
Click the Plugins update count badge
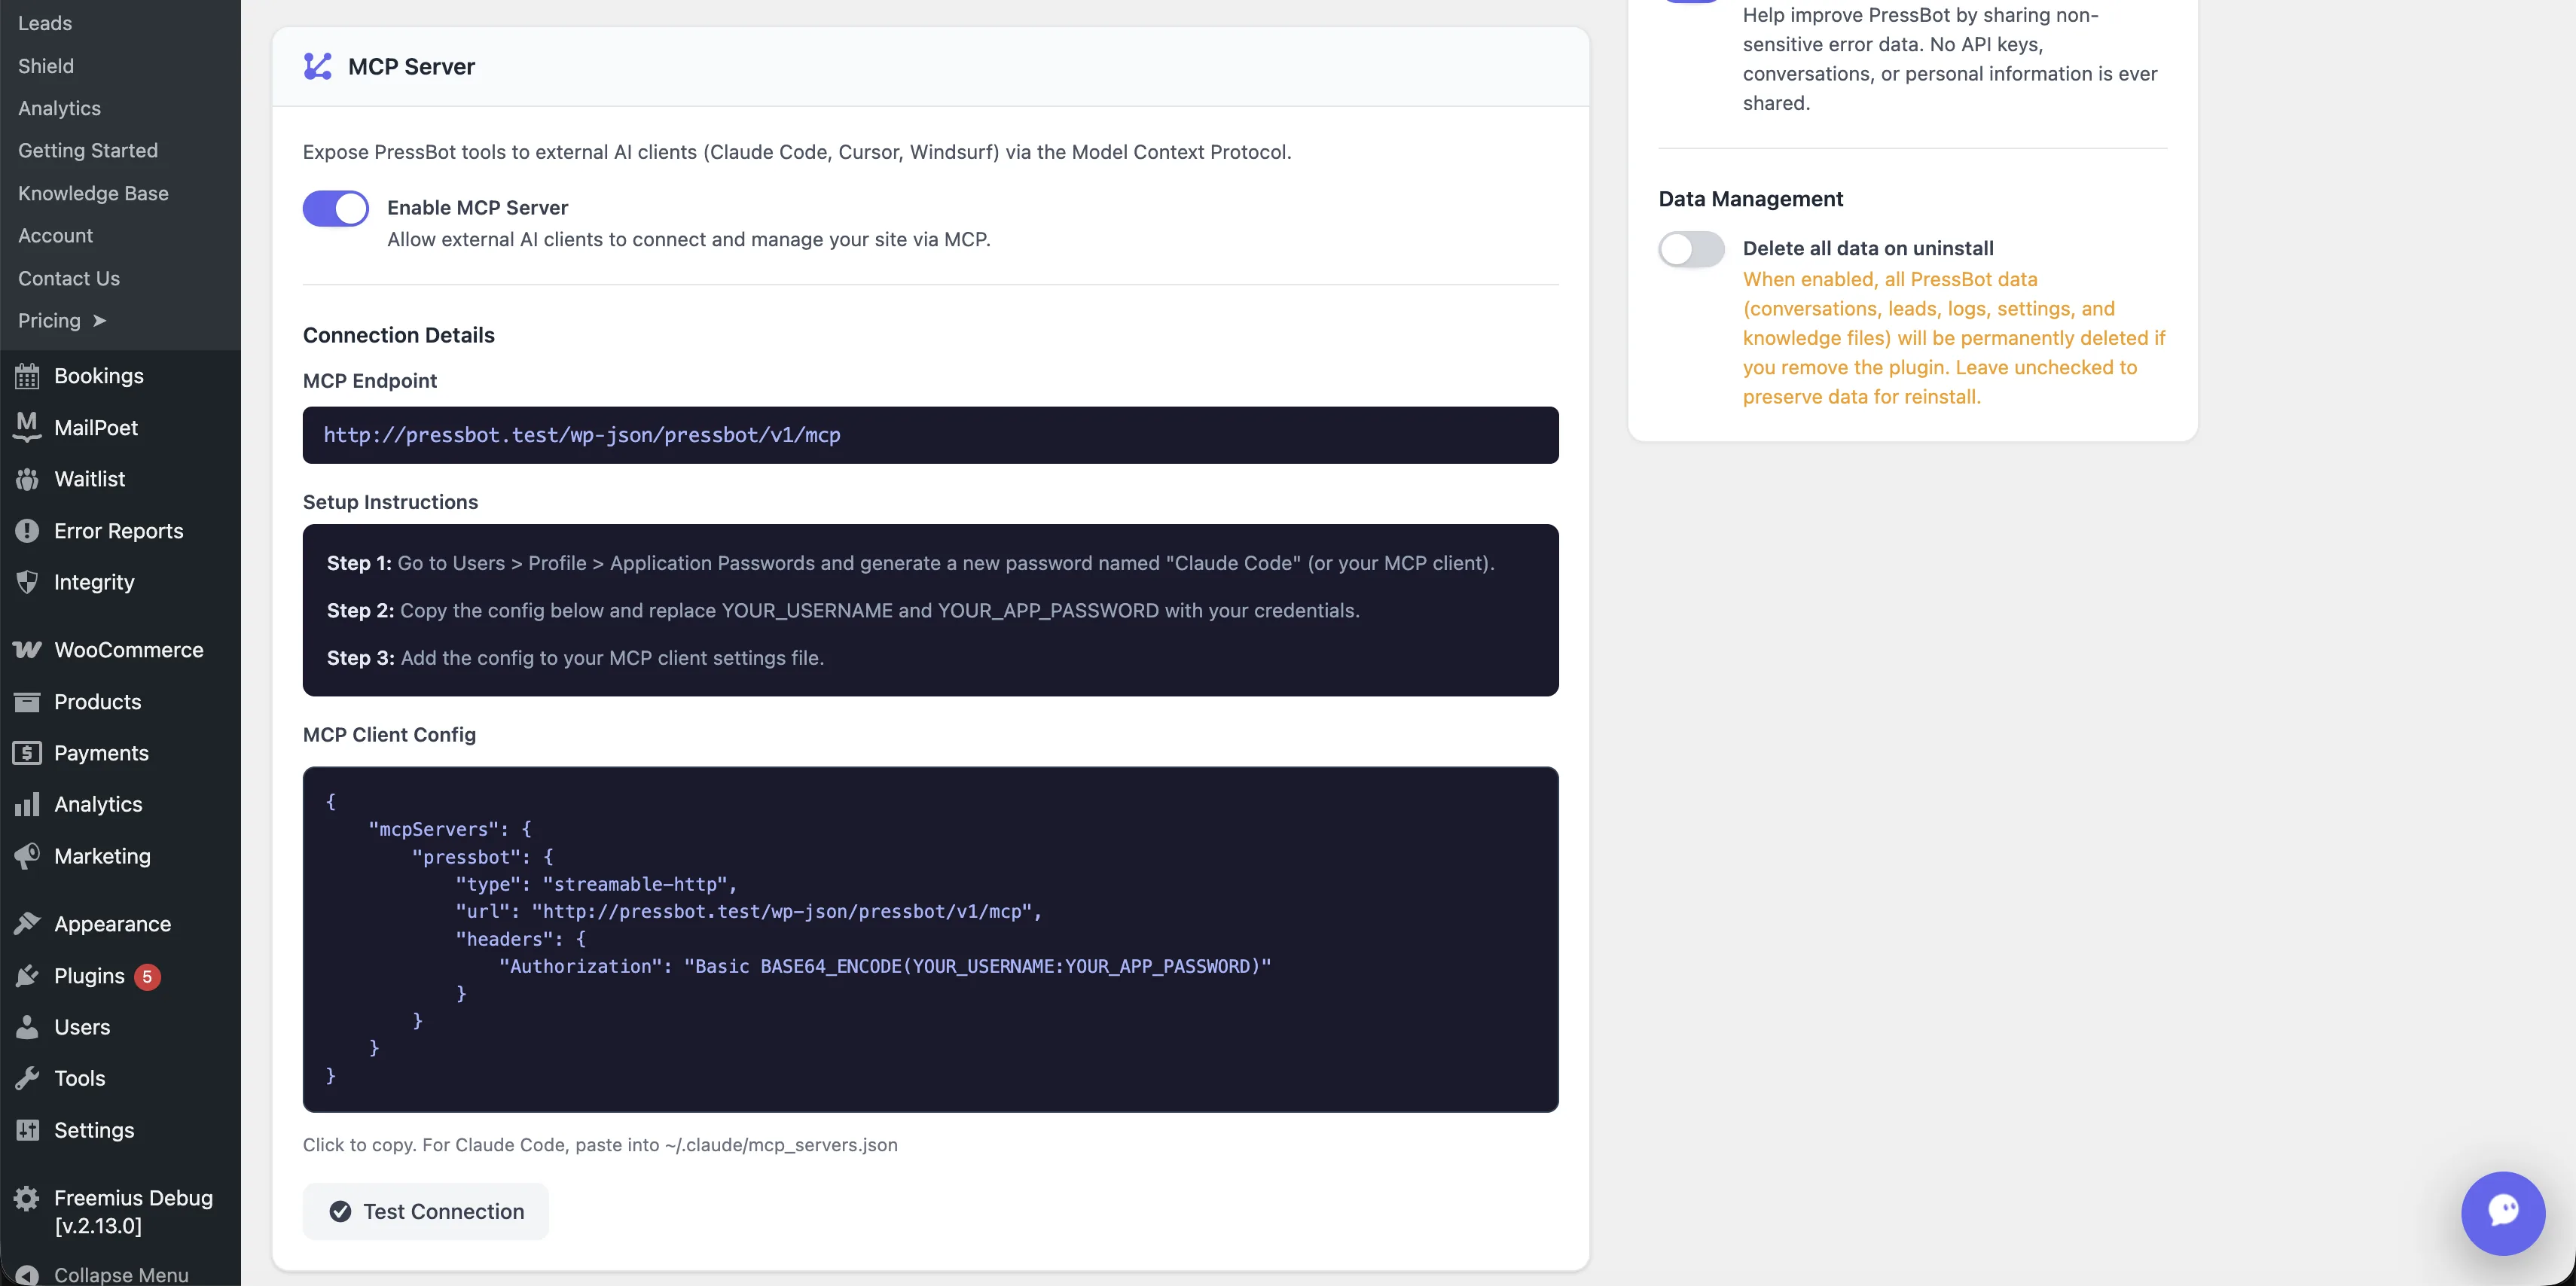[147, 976]
